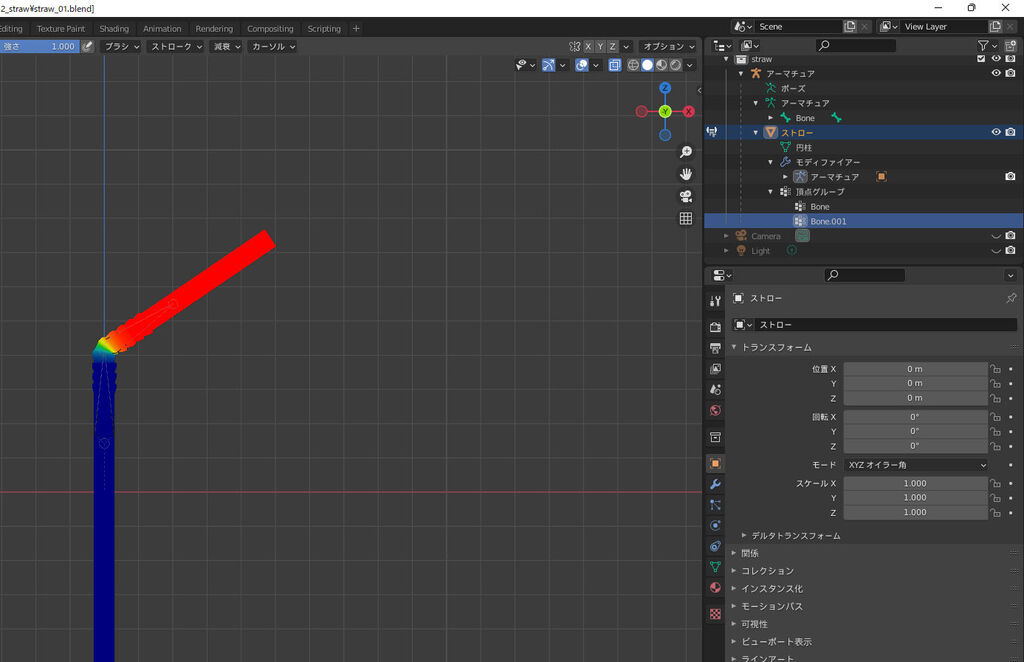Toggle X symmetry mirror button
The width and height of the screenshot is (1024, 662).
[588, 46]
